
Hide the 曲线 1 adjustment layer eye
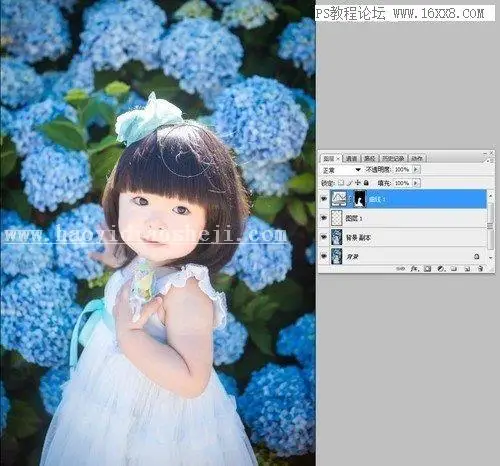[324, 199]
